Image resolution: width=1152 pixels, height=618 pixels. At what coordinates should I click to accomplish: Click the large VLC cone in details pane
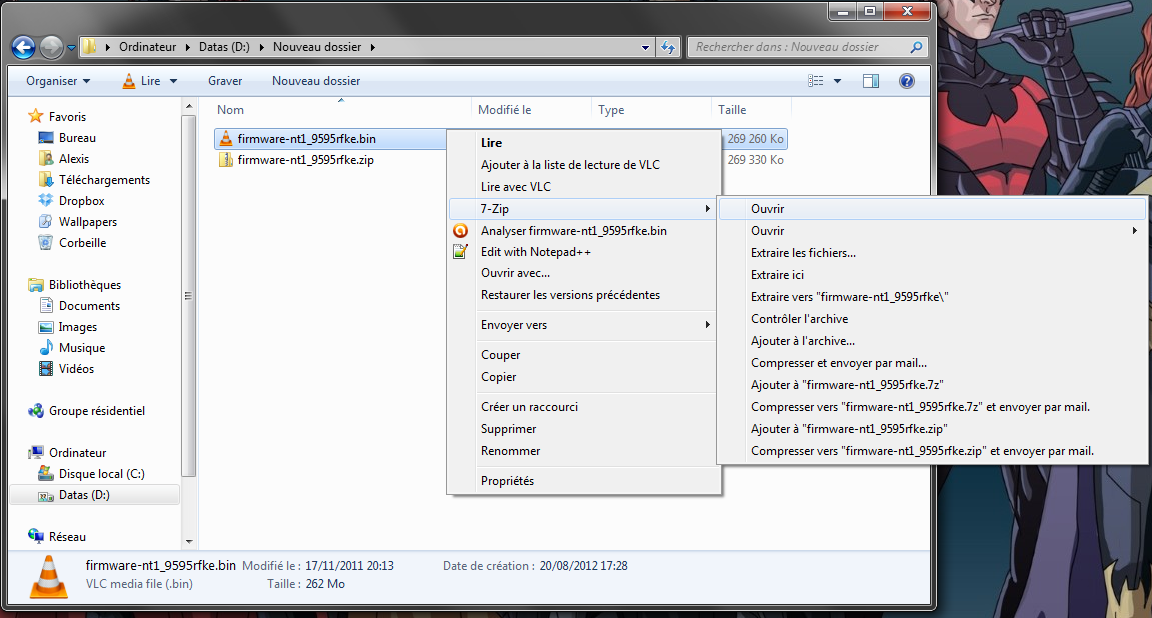[x=49, y=576]
